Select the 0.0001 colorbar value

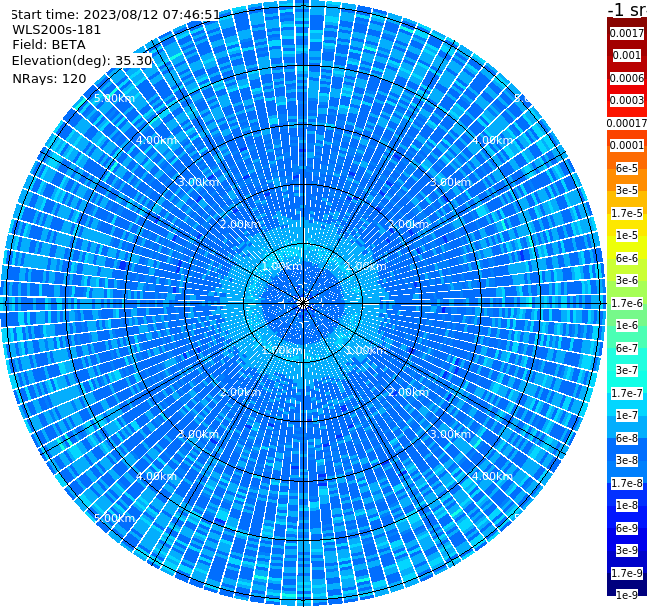coord(627,145)
